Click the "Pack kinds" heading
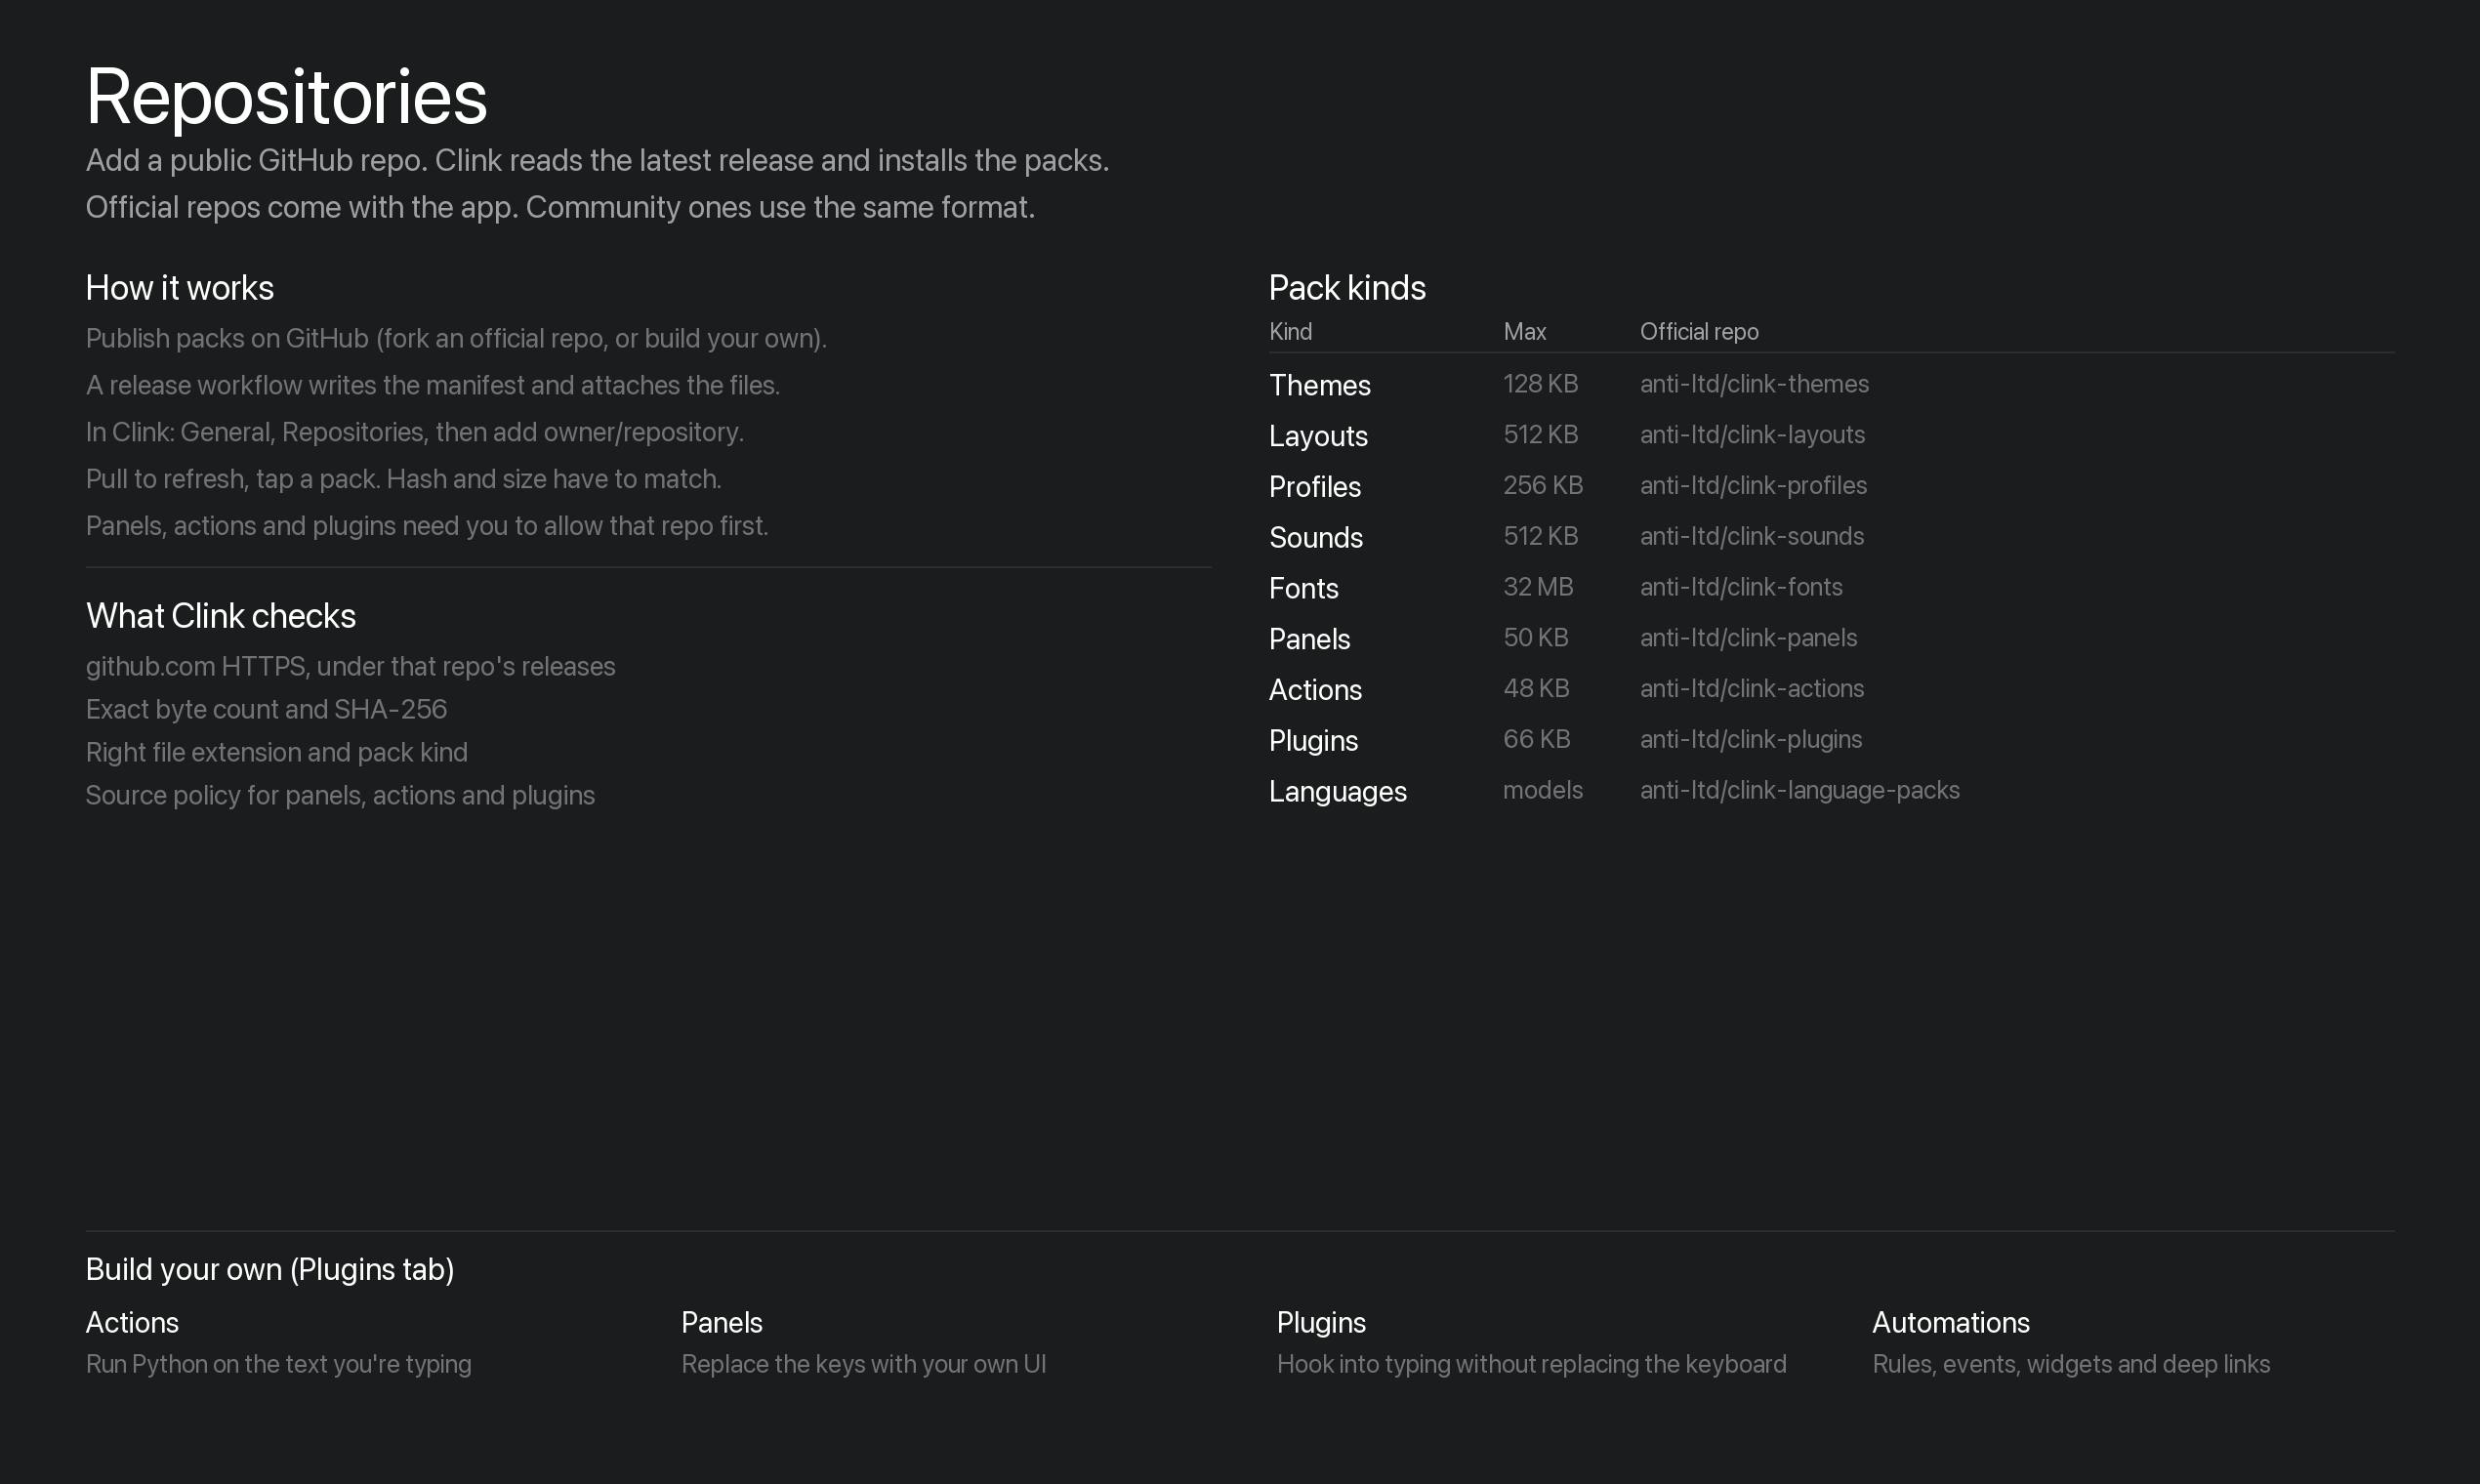This screenshot has height=1484, width=2480. click(x=1347, y=288)
